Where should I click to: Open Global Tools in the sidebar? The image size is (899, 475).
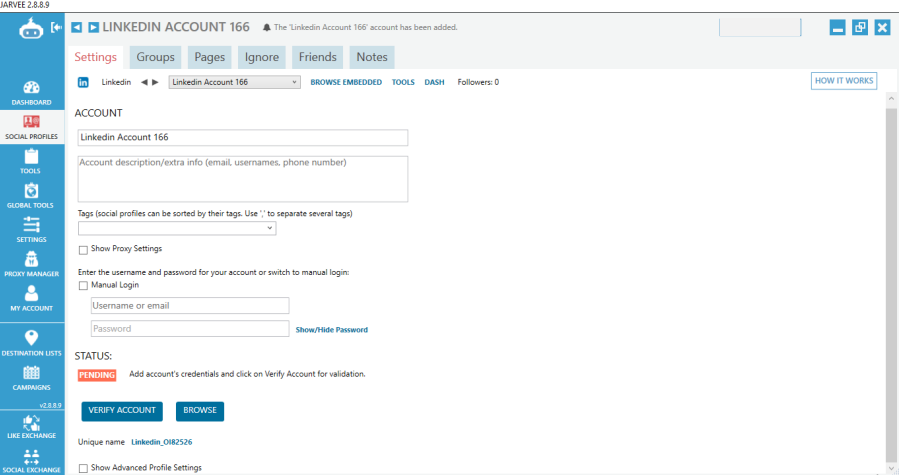pos(32,196)
